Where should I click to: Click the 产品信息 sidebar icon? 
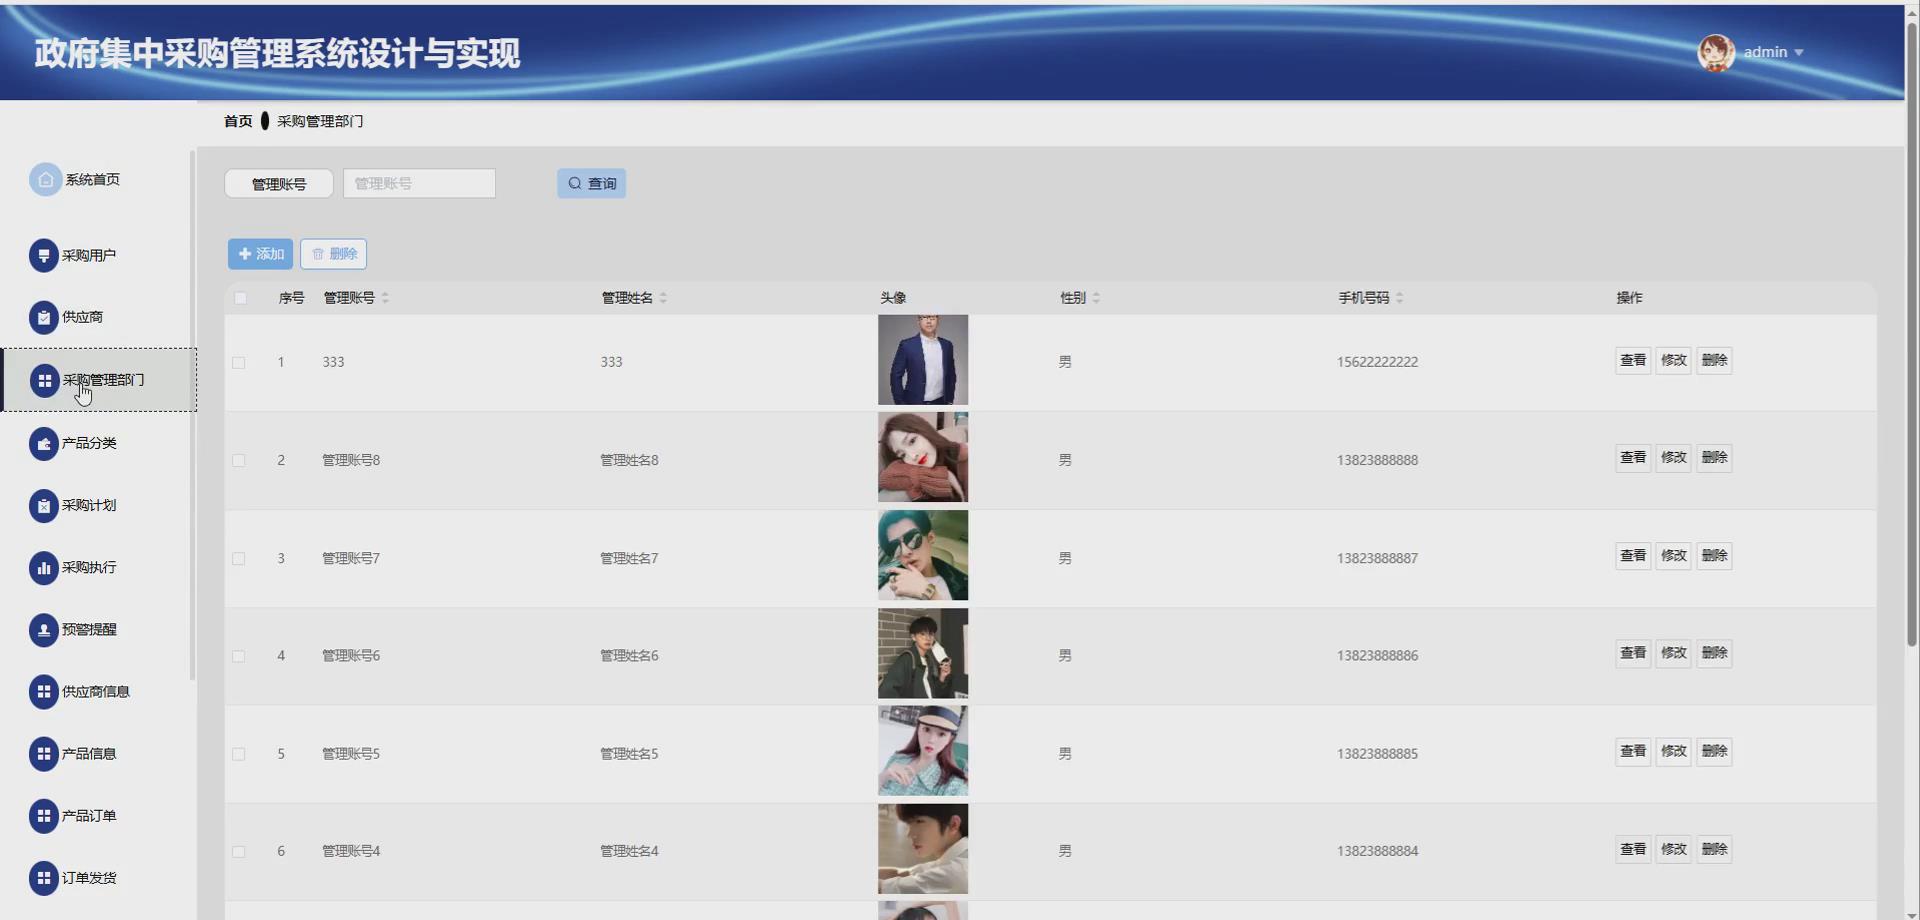click(43, 753)
